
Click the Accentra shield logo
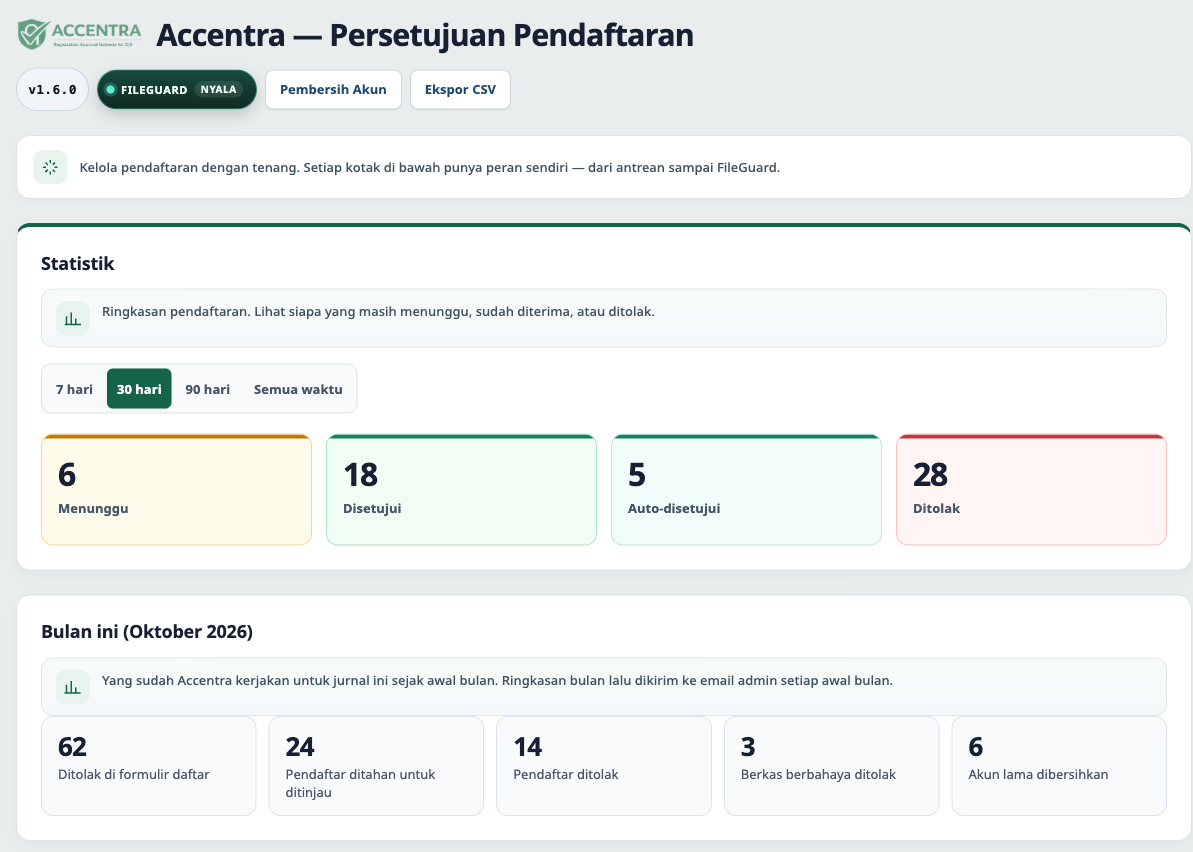79,34
